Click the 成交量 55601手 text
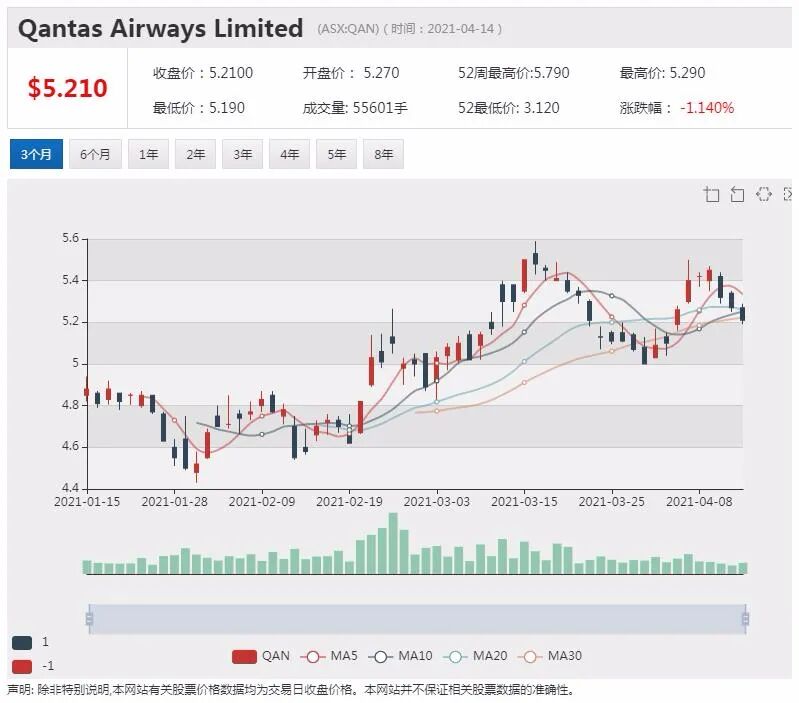Image resolution: width=799 pixels, height=703 pixels. tap(355, 107)
